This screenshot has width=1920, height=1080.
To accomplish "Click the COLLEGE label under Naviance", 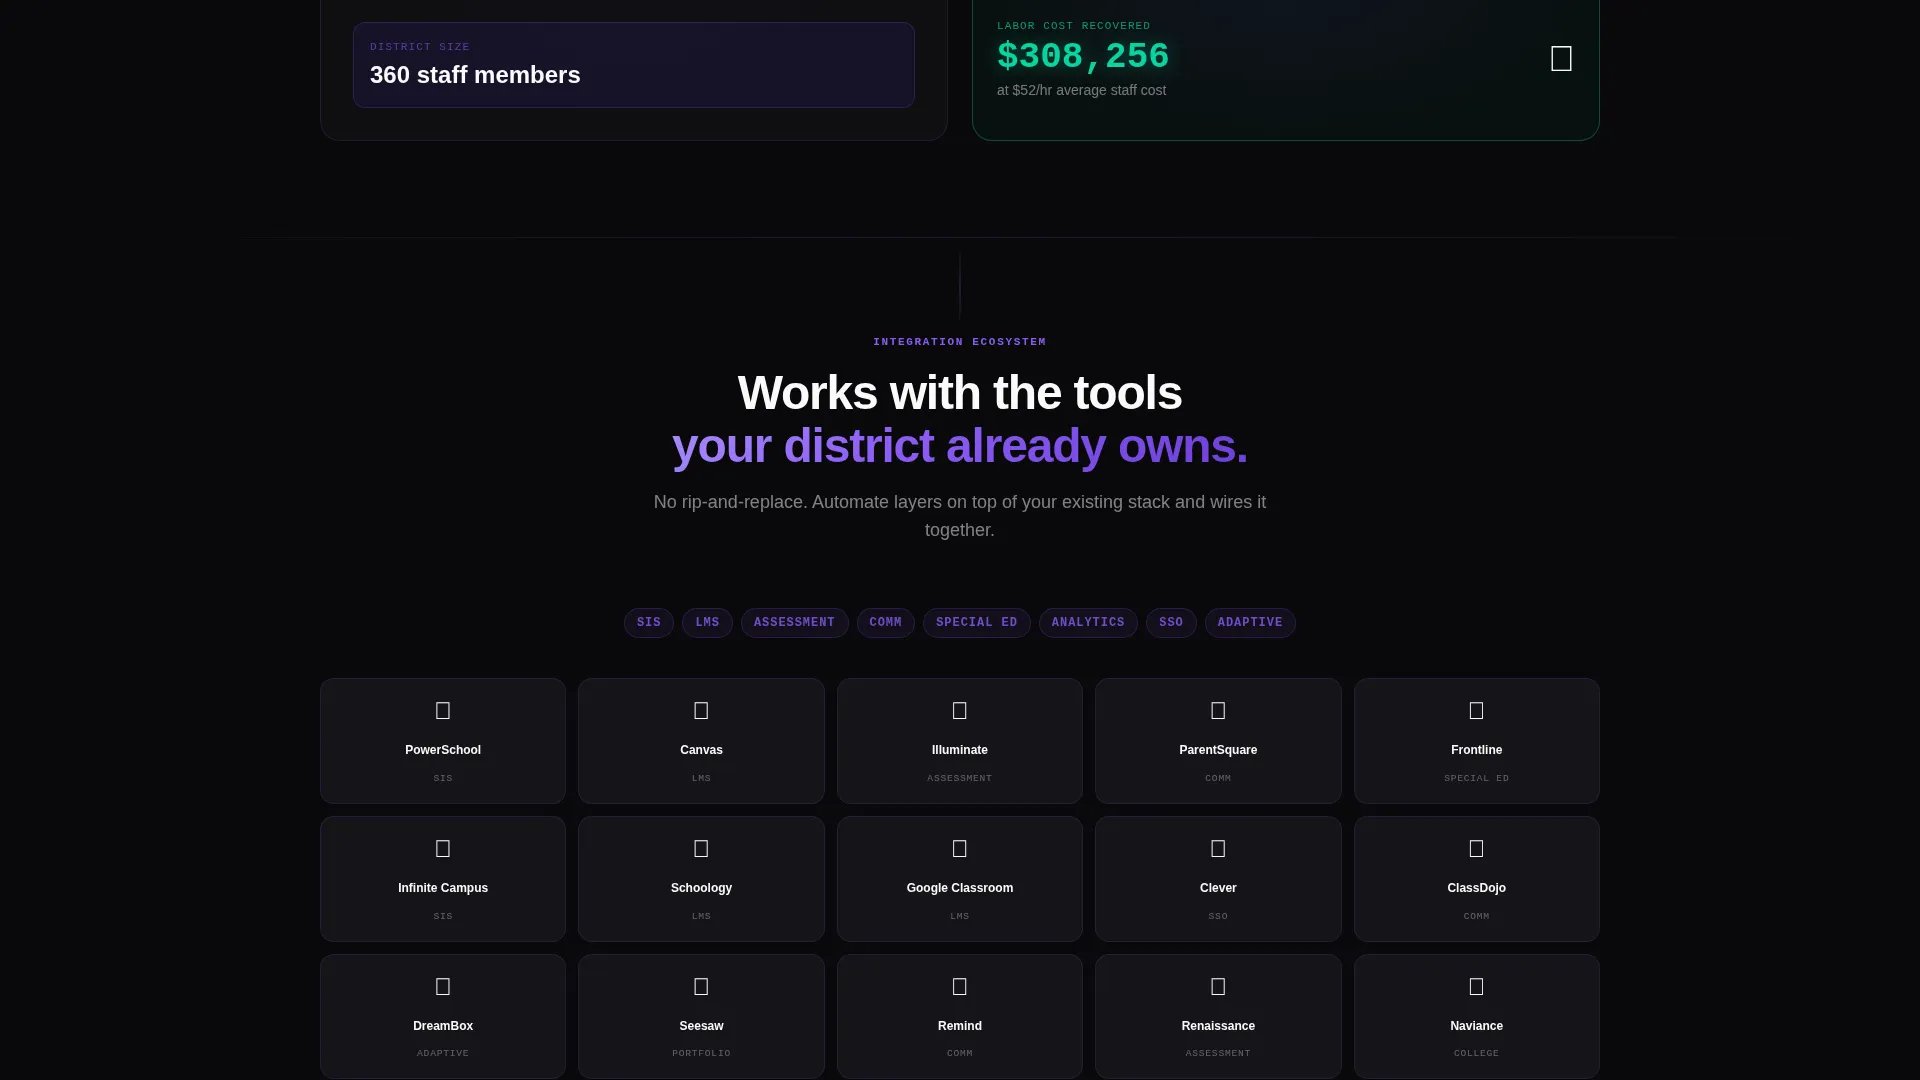I will pyautogui.click(x=1476, y=1053).
